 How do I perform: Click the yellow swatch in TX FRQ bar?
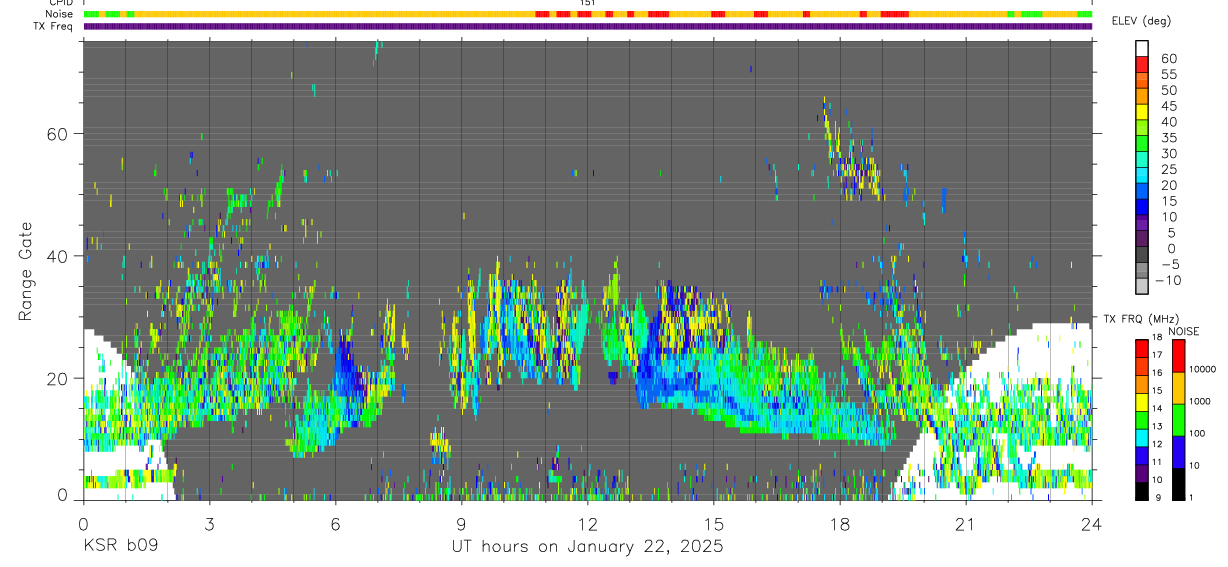click(x=1142, y=402)
